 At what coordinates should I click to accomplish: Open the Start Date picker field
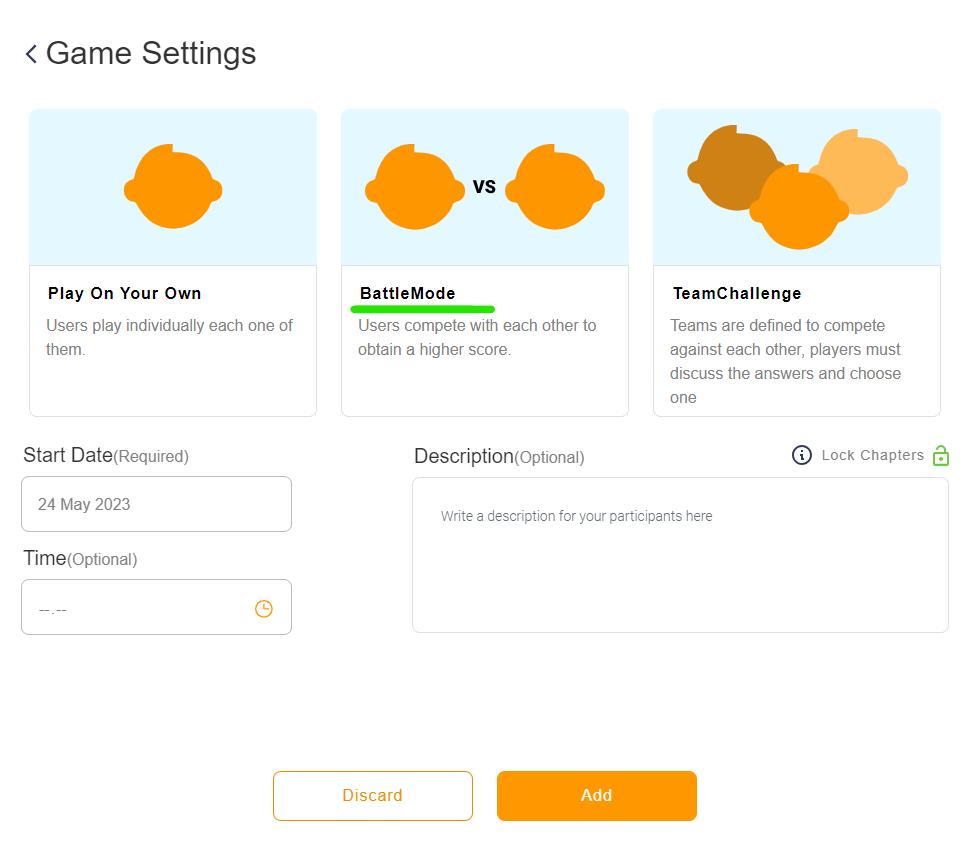pos(157,504)
